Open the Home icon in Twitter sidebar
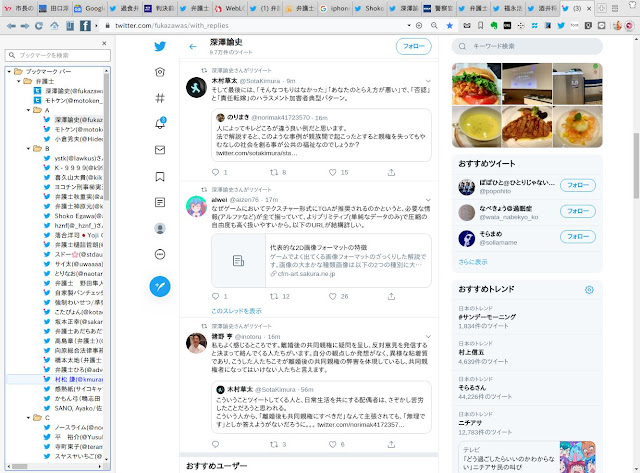640x473 pixels. (x=160, y=72)
